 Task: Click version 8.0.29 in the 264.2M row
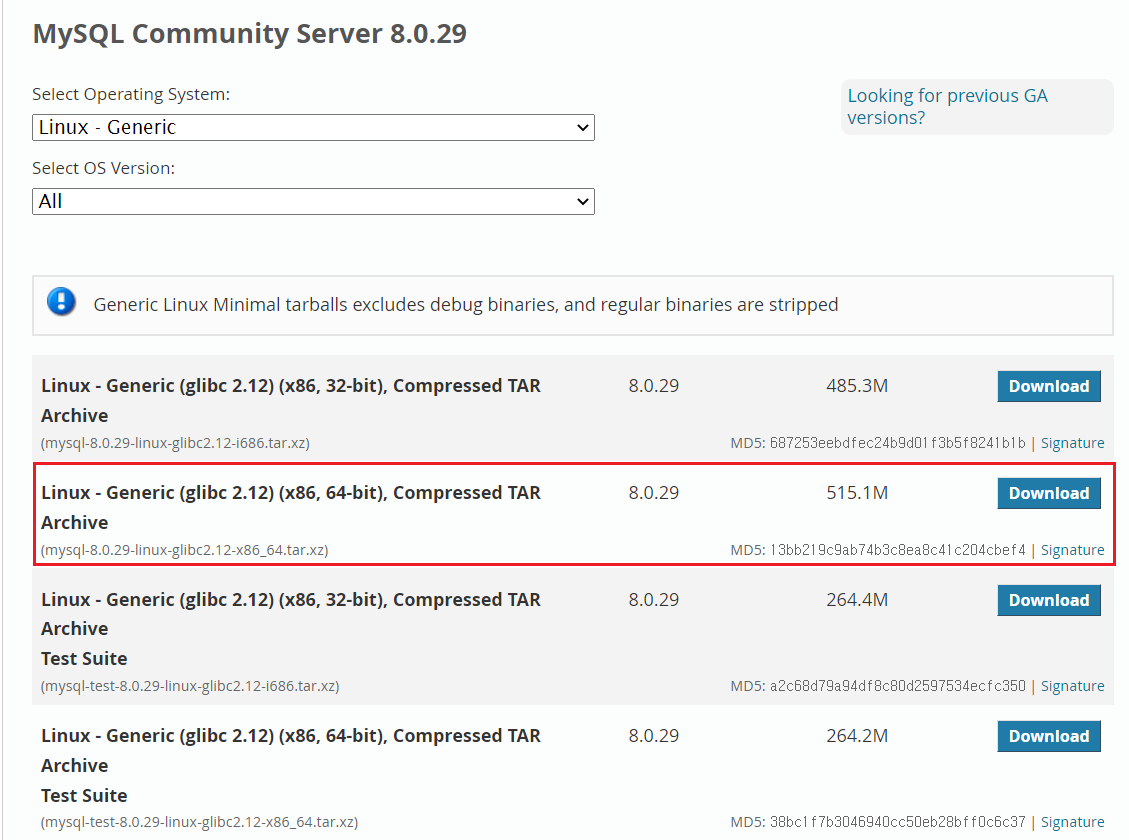pyautogui.click(x=654, y=736)
